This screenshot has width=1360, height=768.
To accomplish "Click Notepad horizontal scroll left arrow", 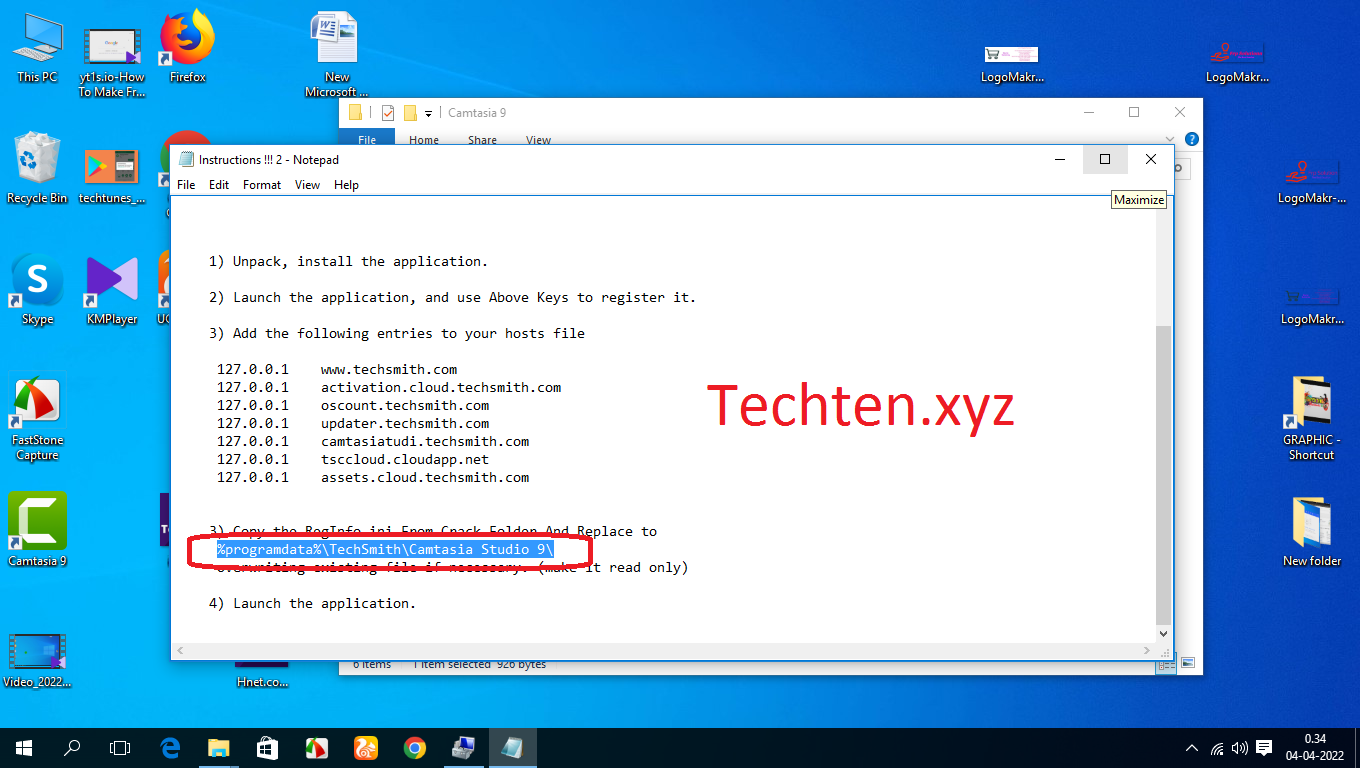I will tap(180, 650).
